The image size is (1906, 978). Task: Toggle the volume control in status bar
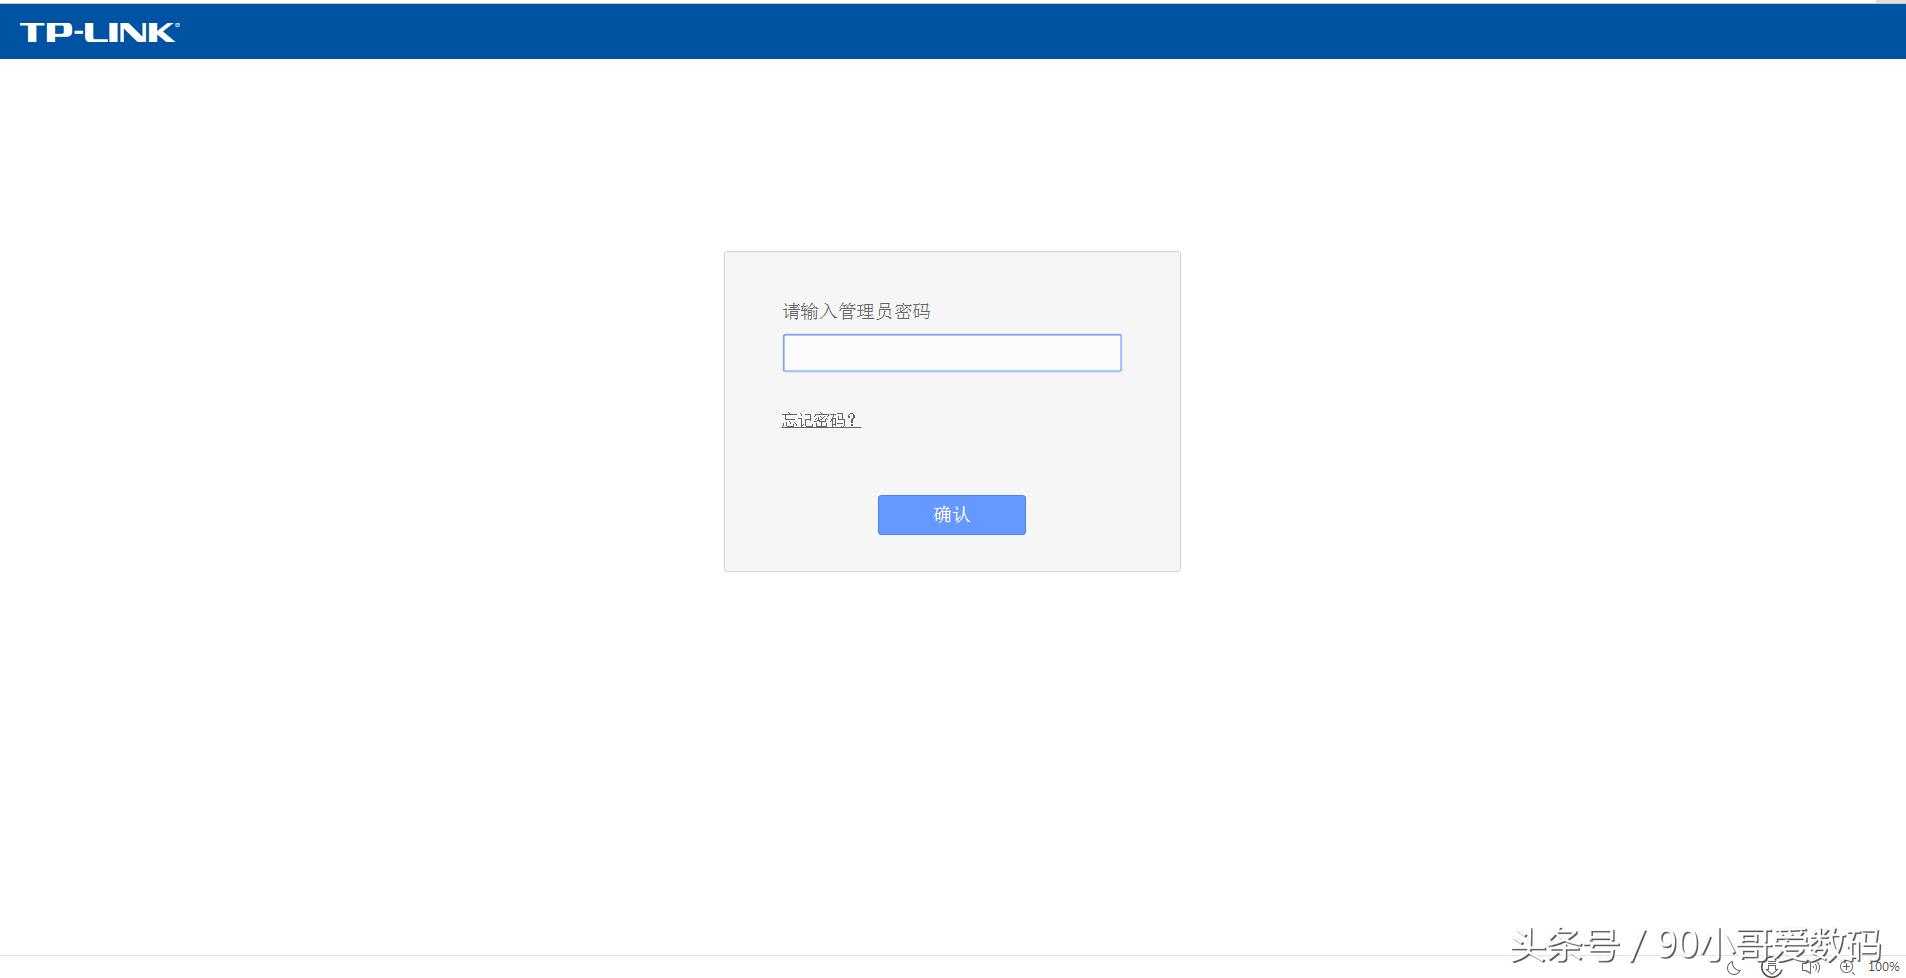coord(1808,966)
